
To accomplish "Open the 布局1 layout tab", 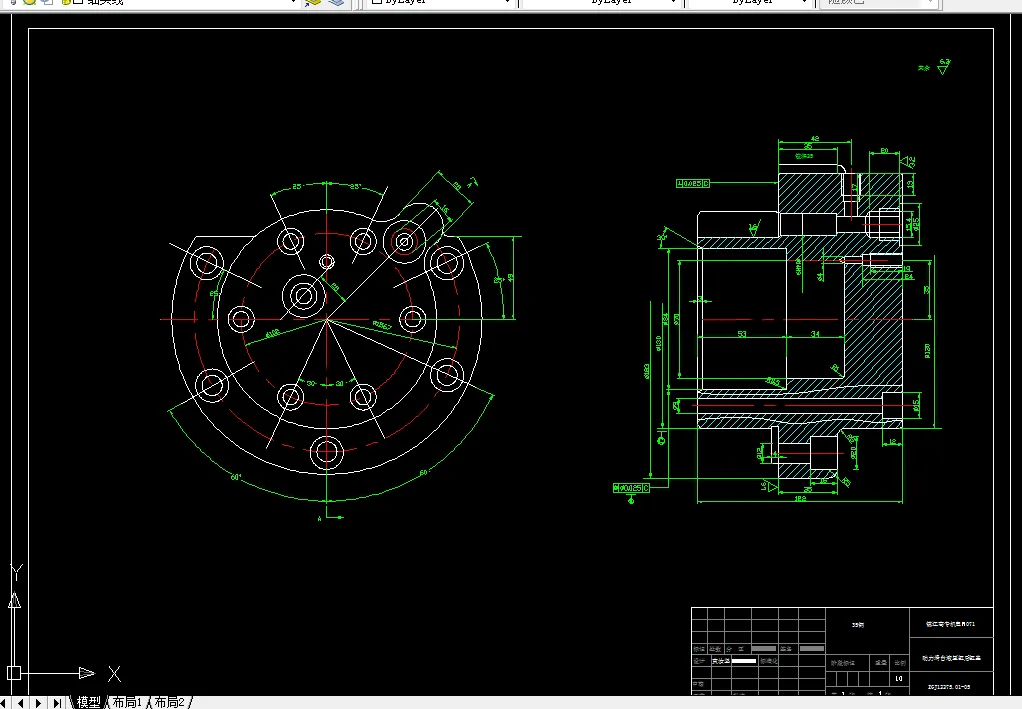I will (x=127, y=702).
